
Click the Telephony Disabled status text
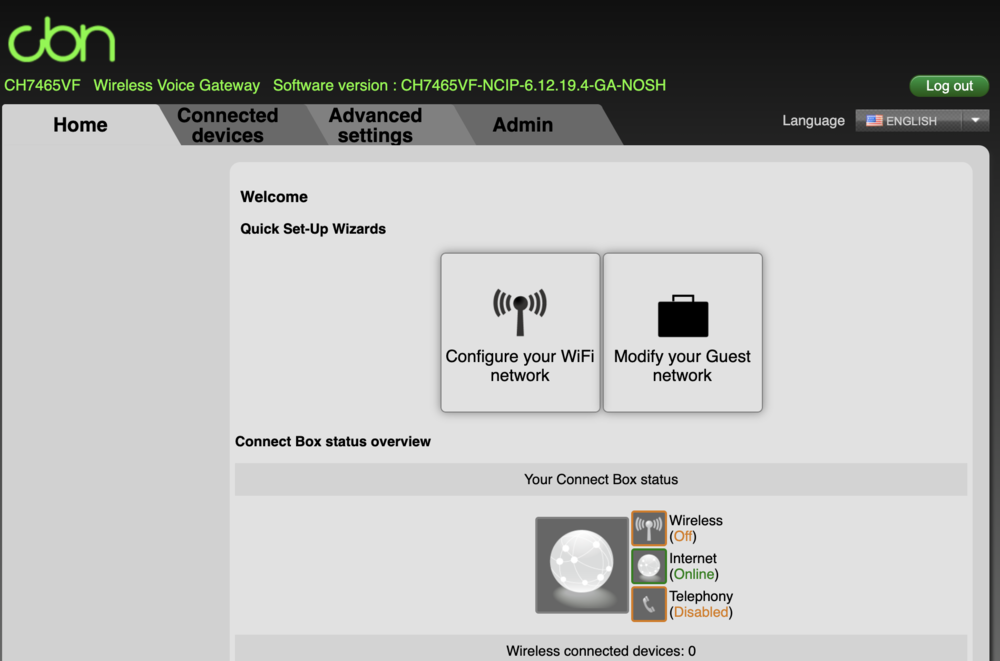(700, 612)
